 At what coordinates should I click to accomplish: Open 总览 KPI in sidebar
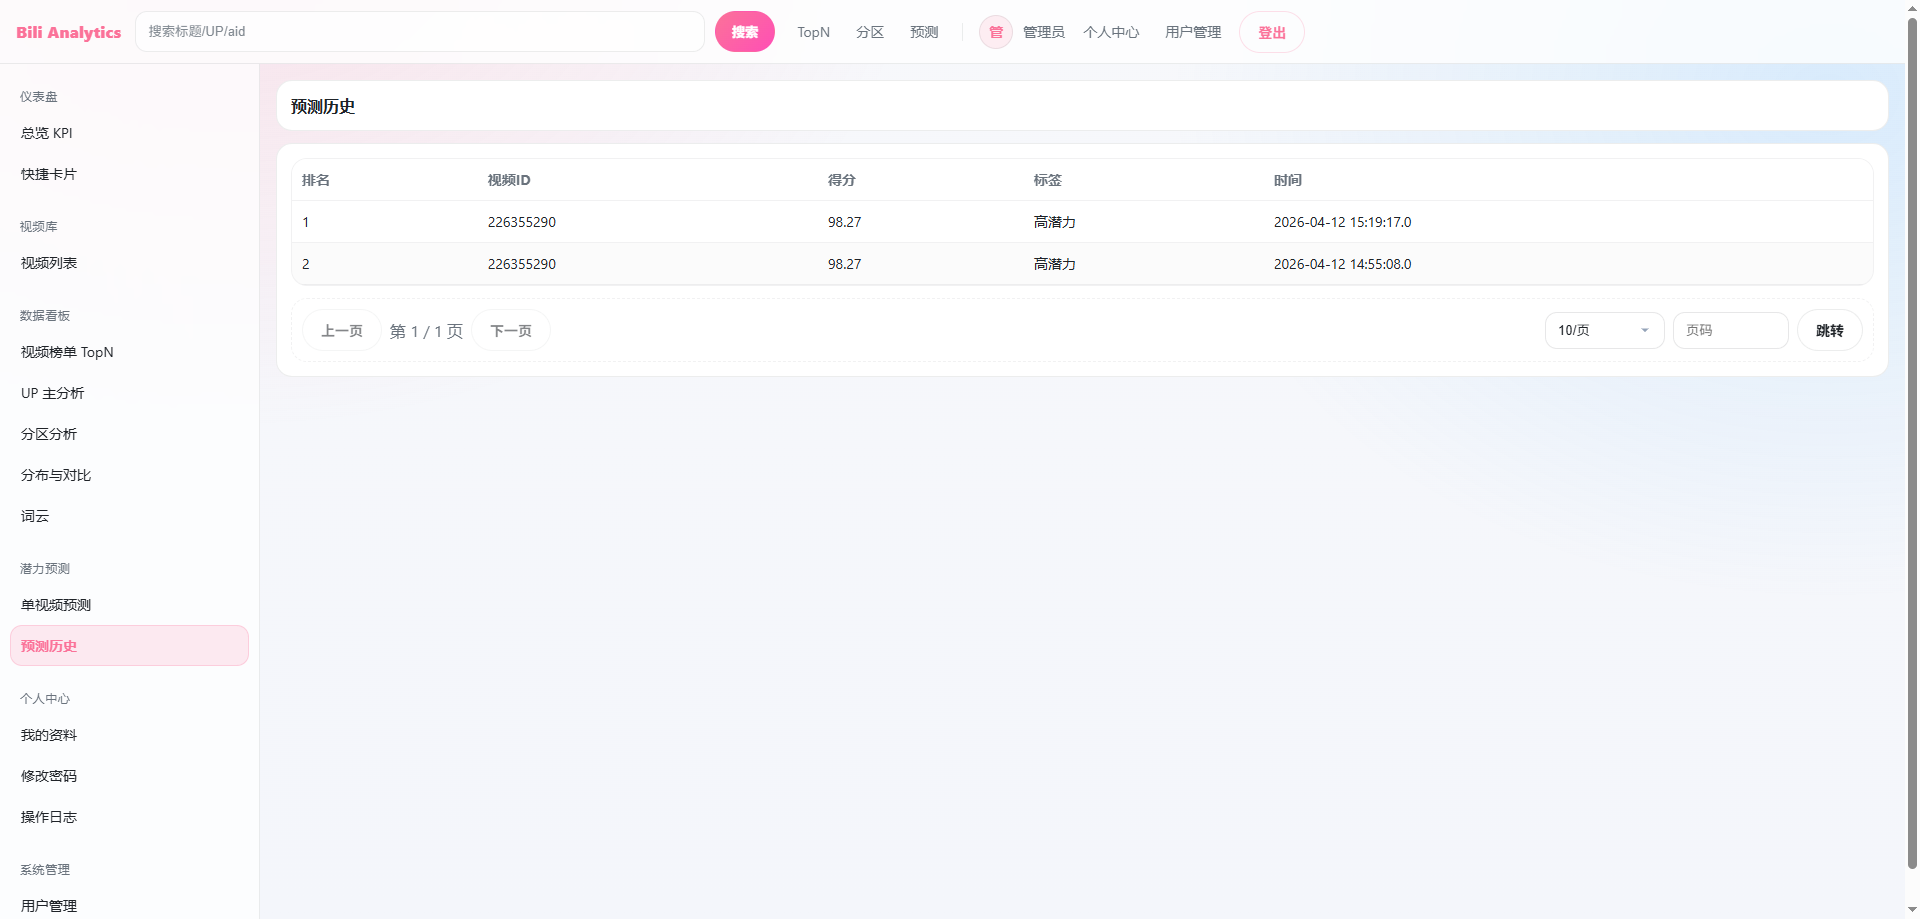tap(47, 133)
